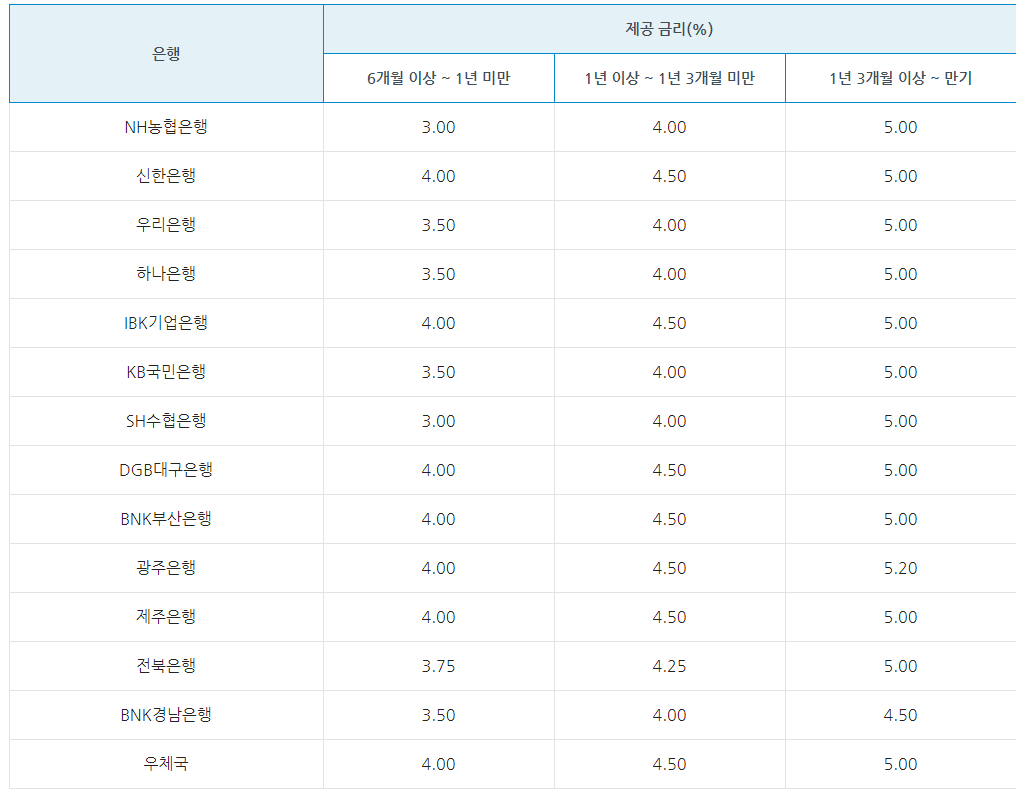Select DGB대구은행 rate 5.00
The width and height of the screenshot is (1016, 808).
coord(901,470)
